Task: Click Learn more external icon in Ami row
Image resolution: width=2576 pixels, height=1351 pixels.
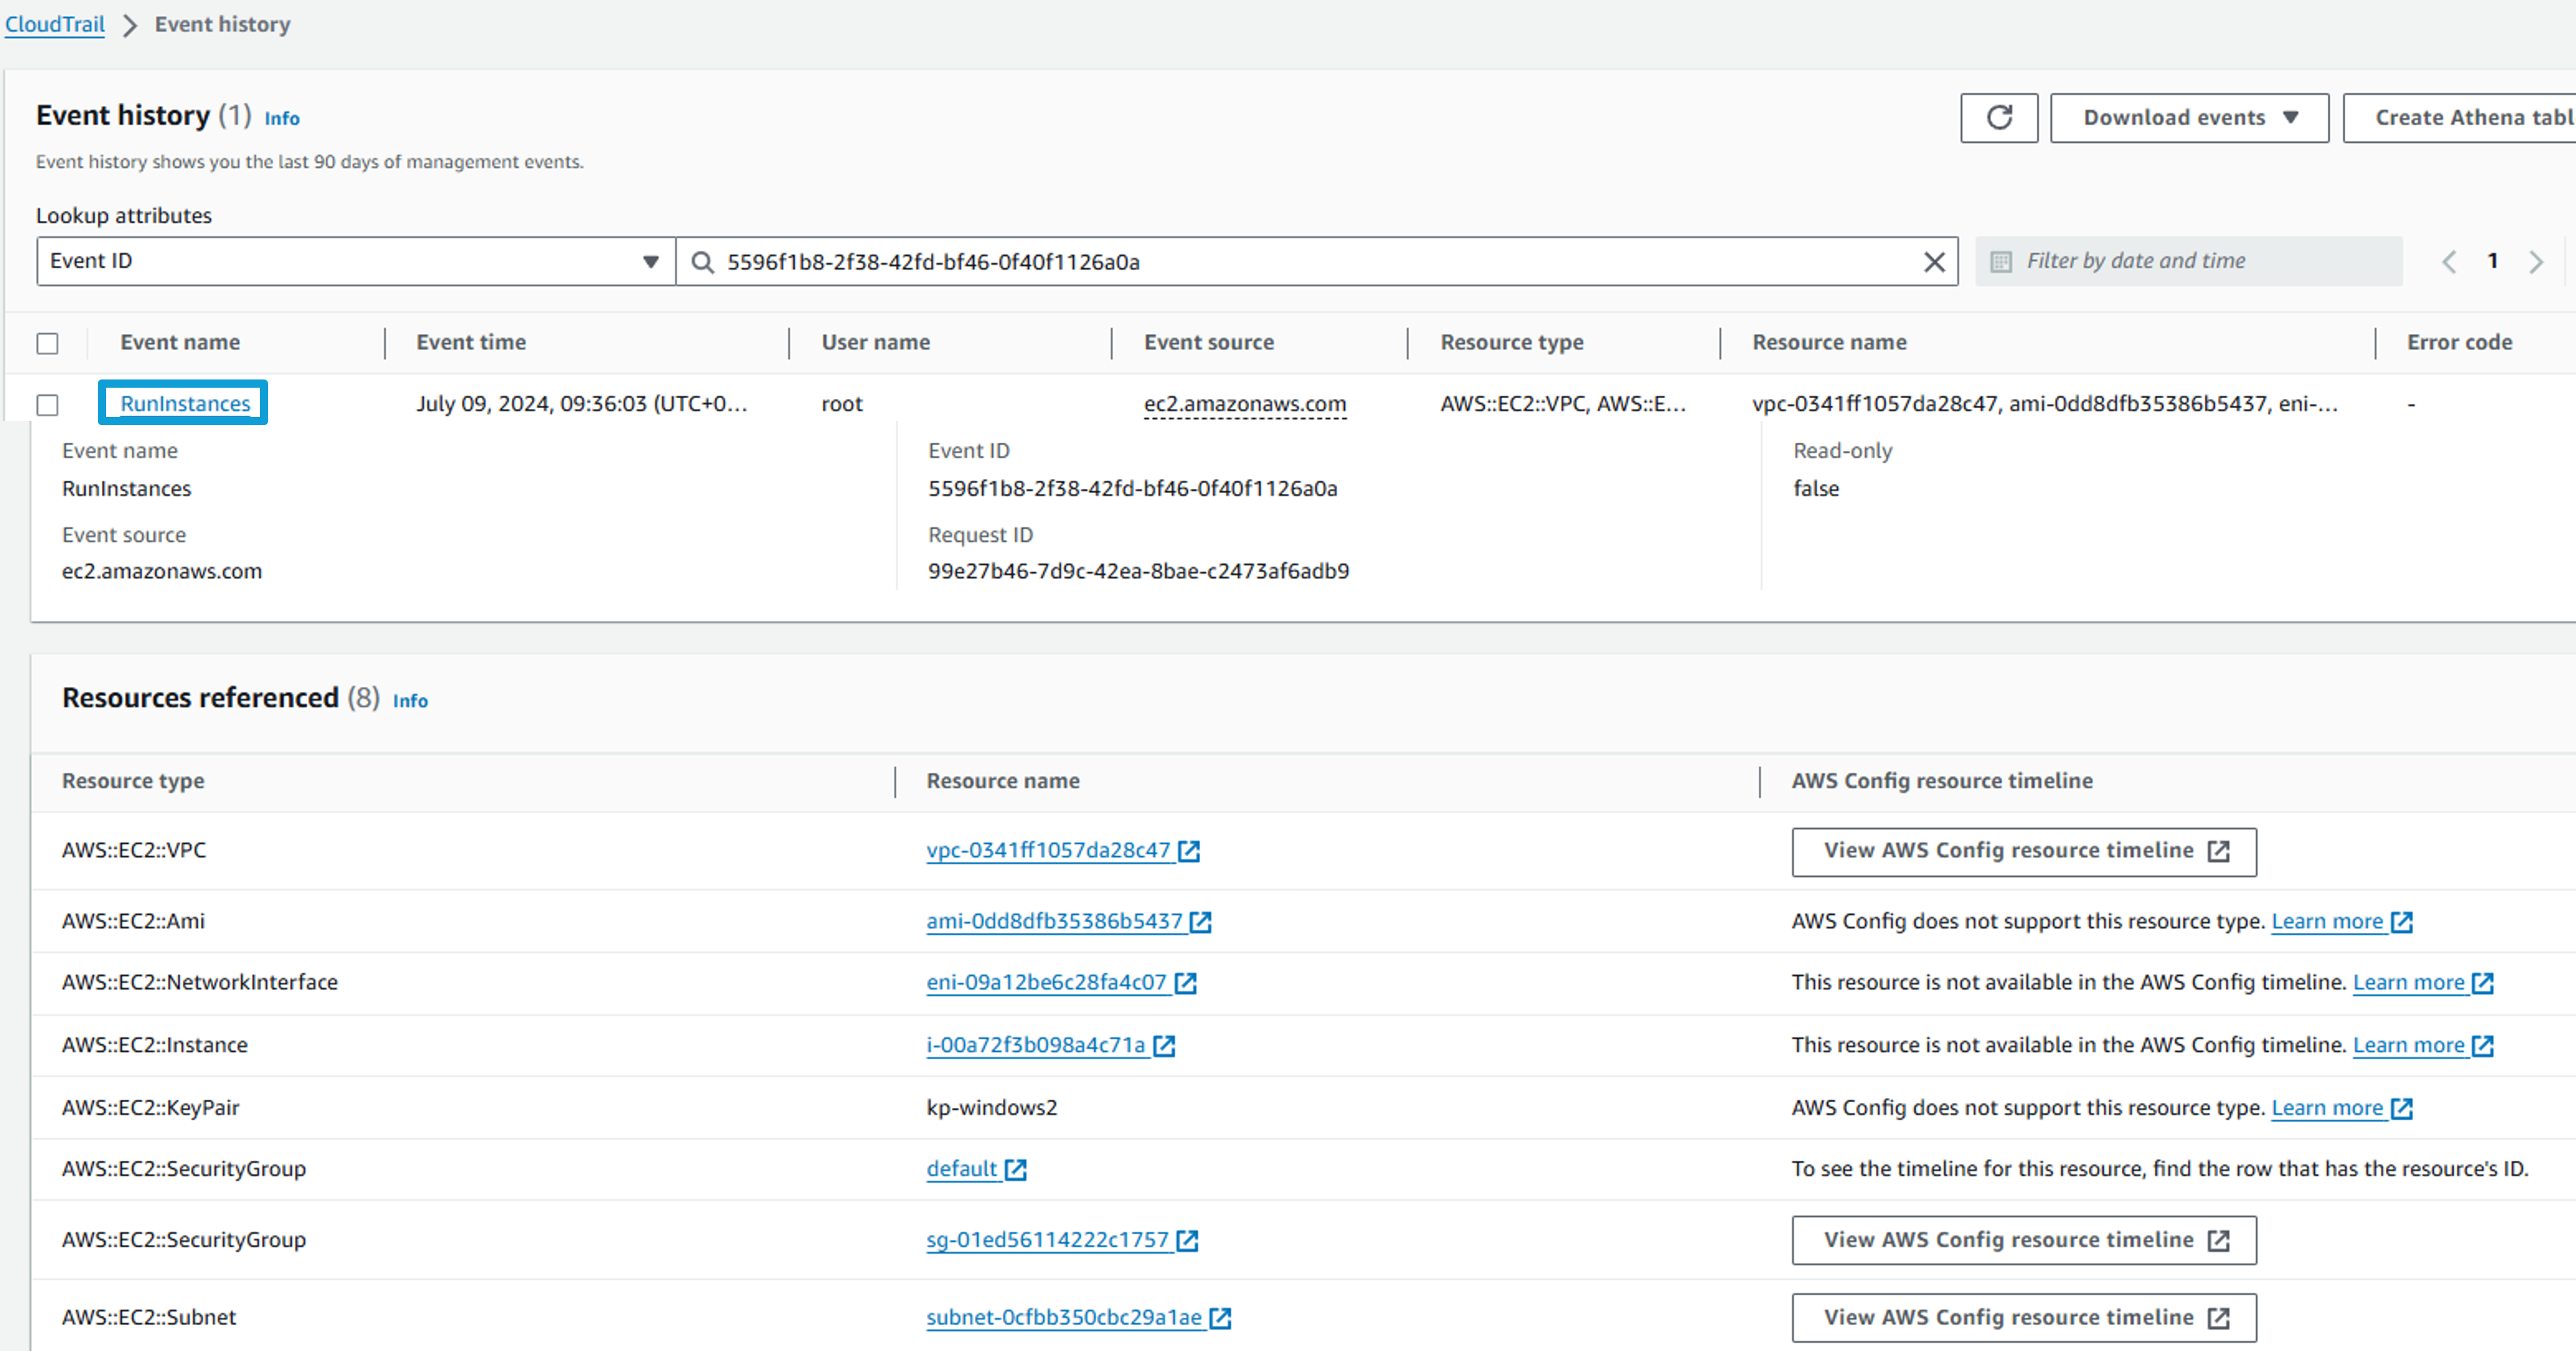Action: (x=2402, y=922)
